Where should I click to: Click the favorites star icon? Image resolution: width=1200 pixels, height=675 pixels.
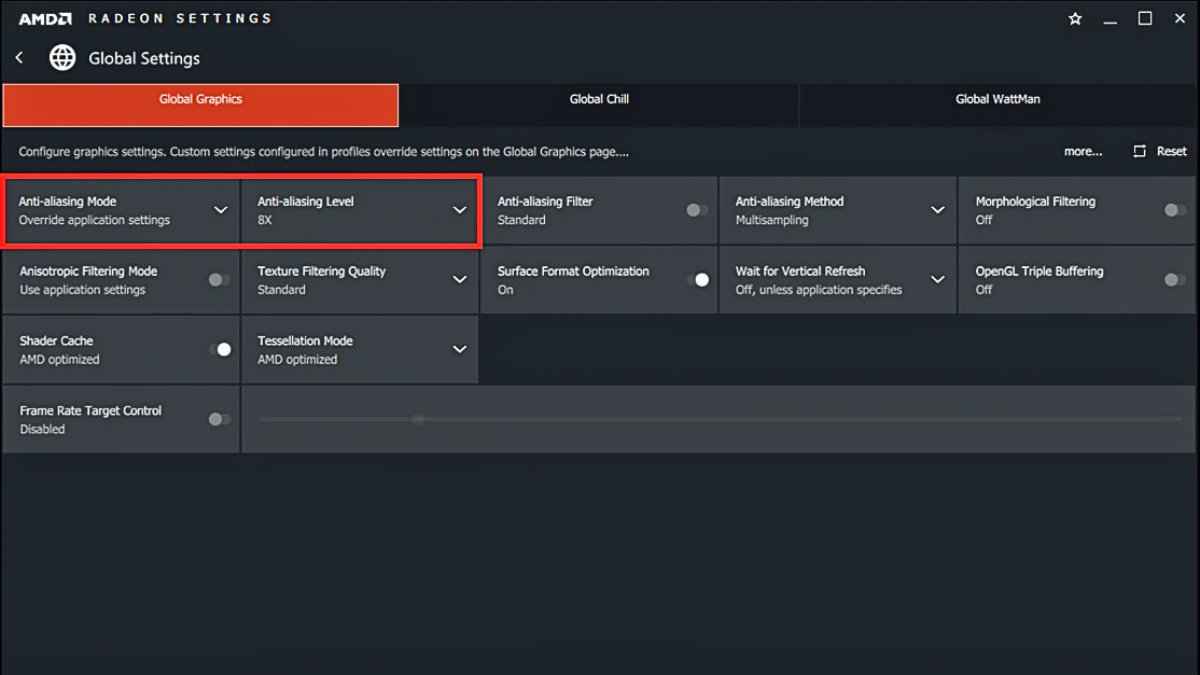[x=1075, y=19]
